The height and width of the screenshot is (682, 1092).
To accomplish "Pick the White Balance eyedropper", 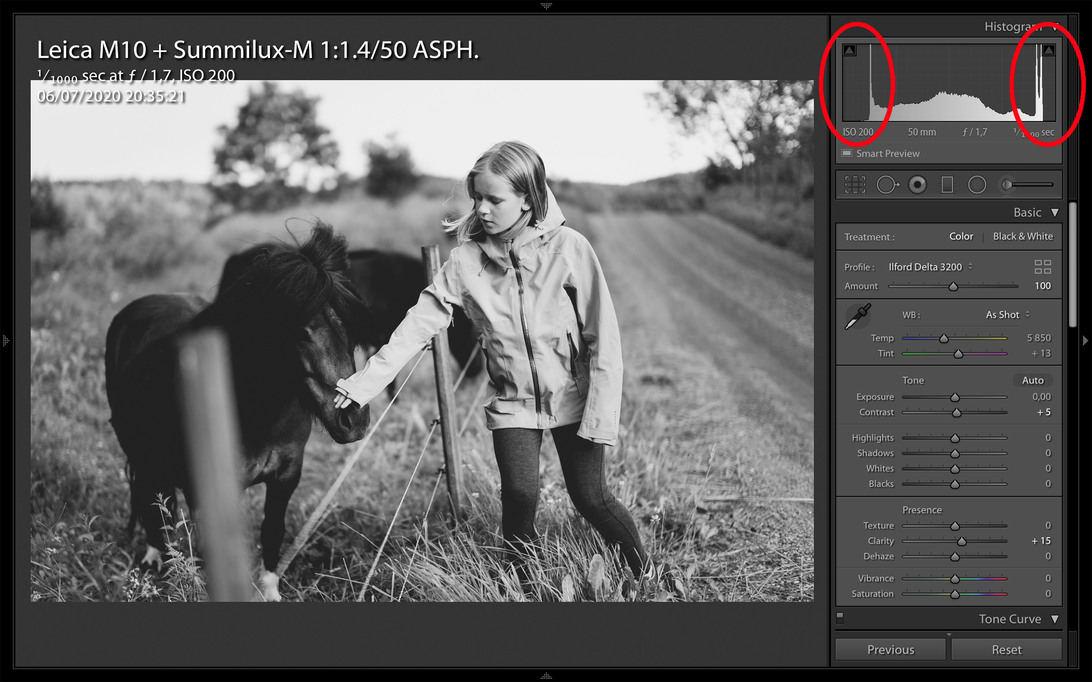I will [857, 319].
